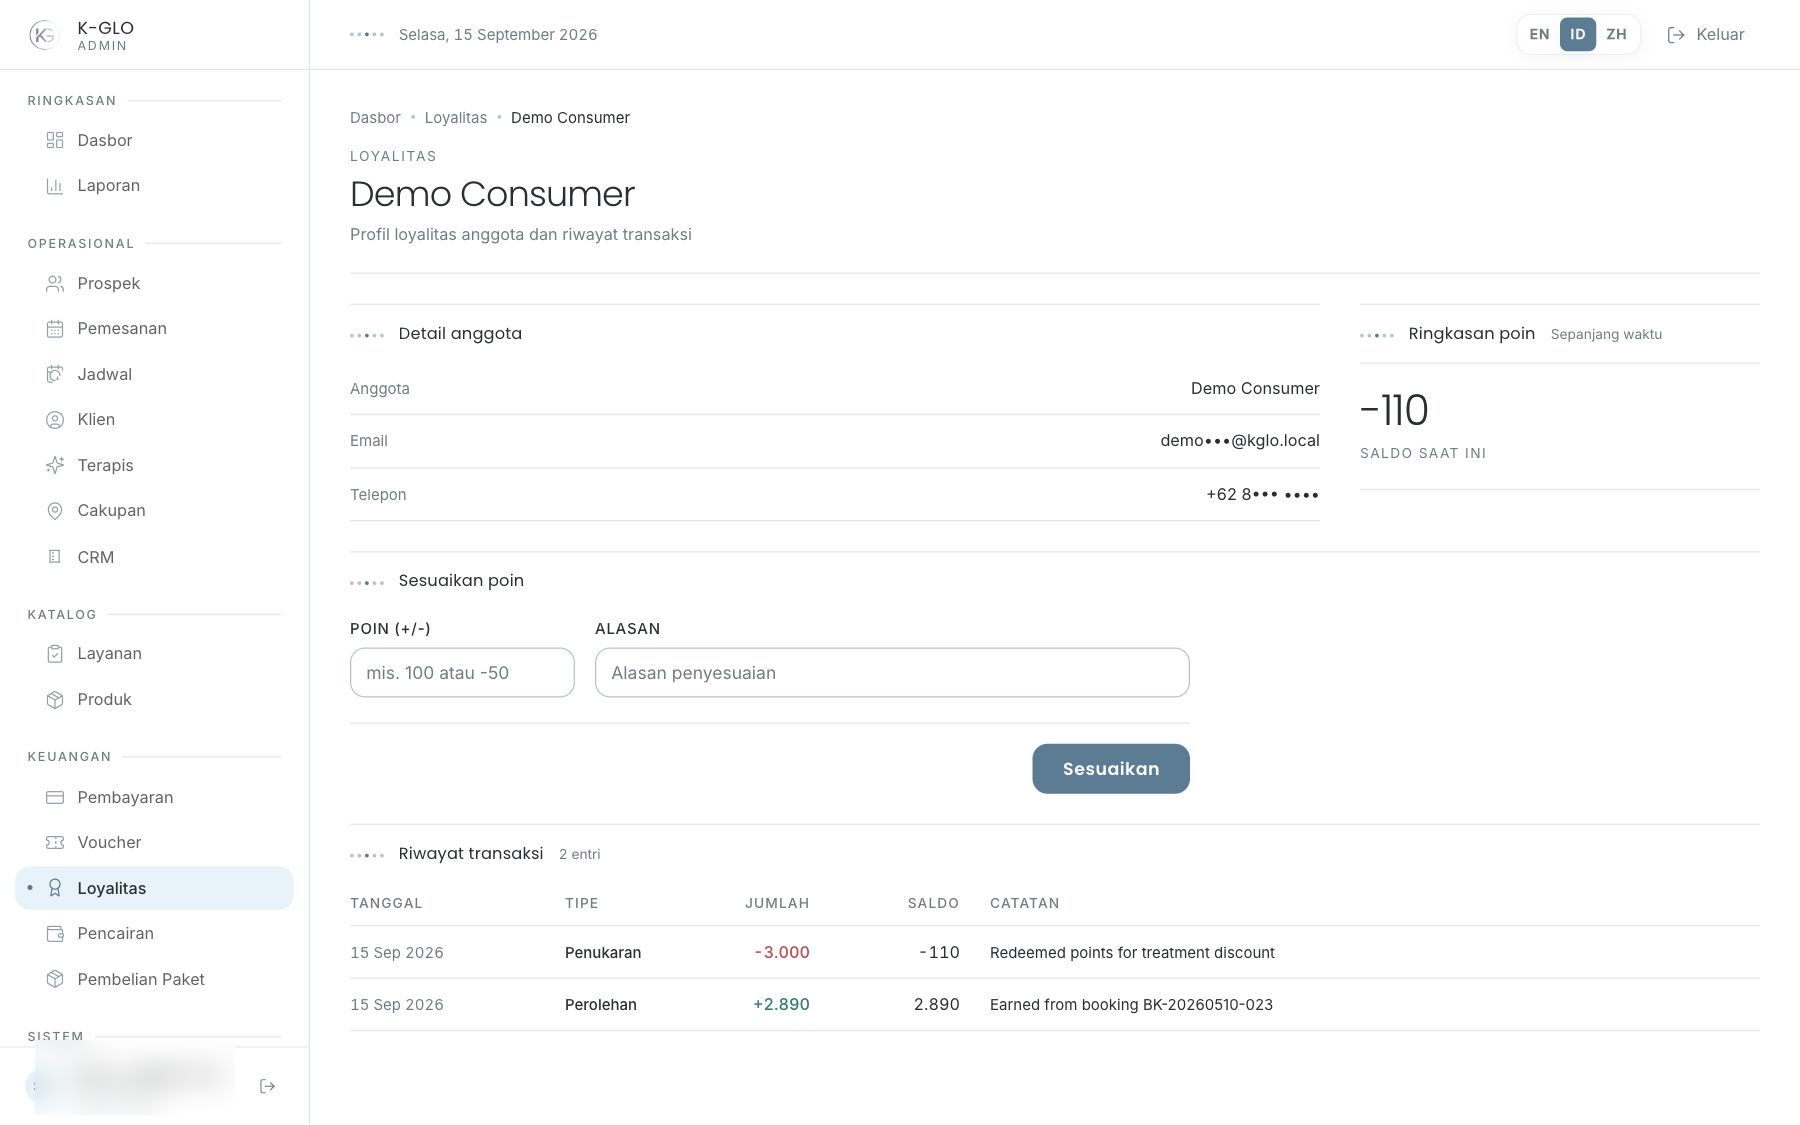The image size is (1800, 1125).
Task: Switch language to ZH
Action: point(1616,34)
